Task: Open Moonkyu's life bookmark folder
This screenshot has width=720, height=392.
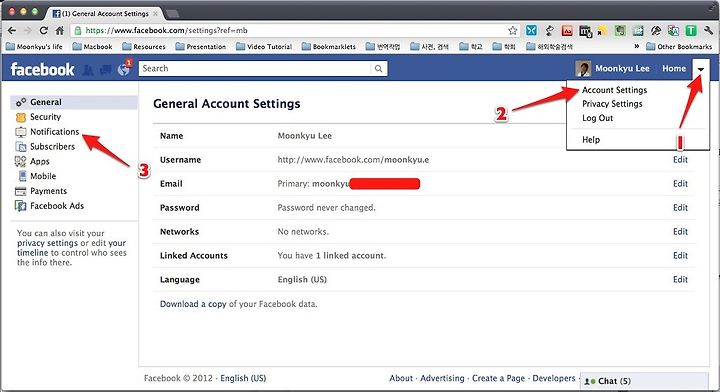Action: click(34, 46)
